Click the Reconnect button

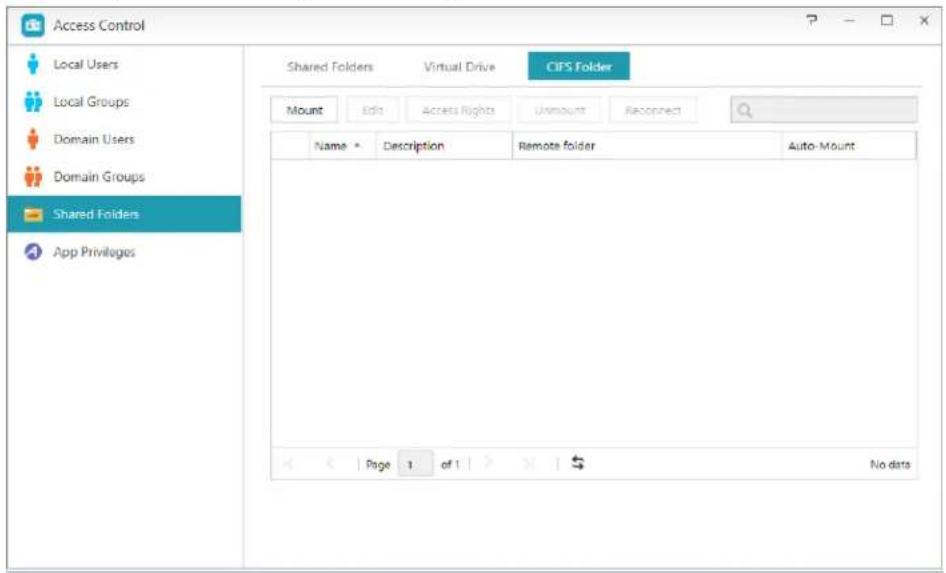point(653,110)
